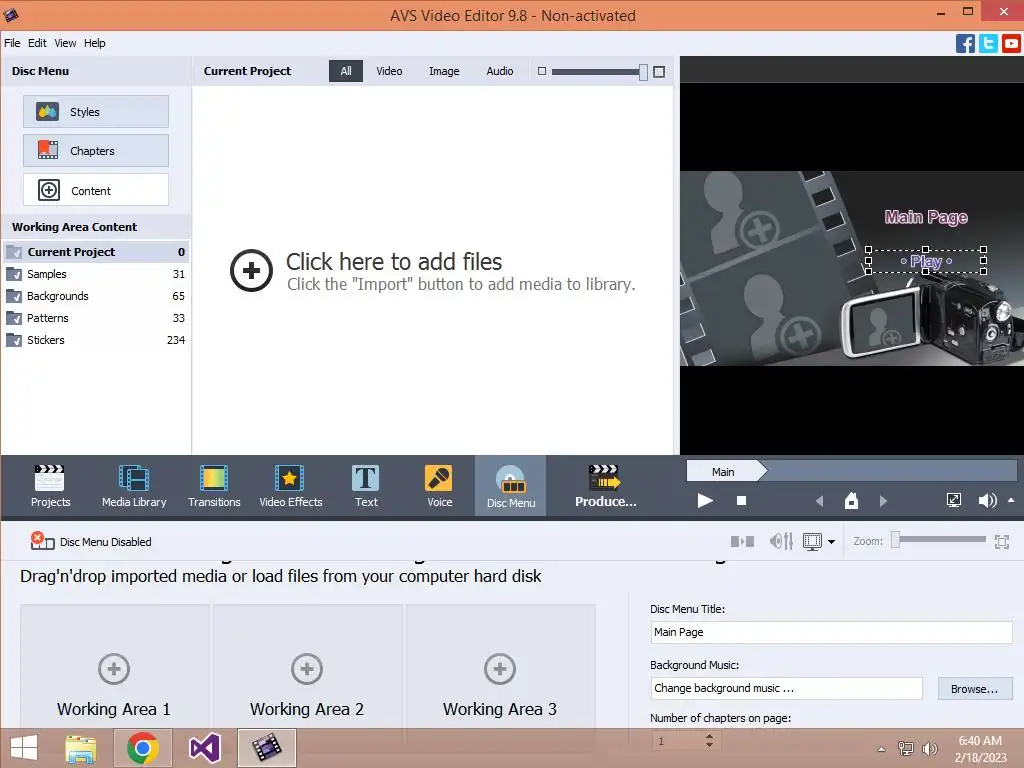Open the Help menu
Screen dimensions: 1024x768
point(95,43)
